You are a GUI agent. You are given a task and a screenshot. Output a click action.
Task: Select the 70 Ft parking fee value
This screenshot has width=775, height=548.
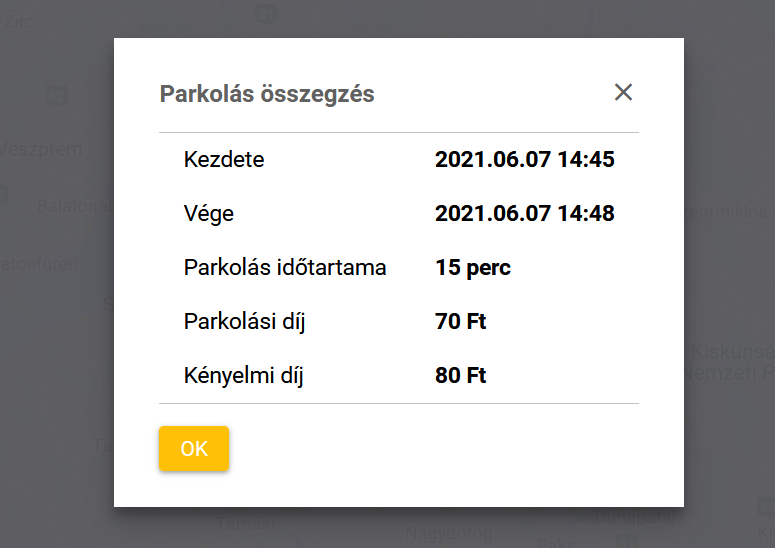point(461,321)
